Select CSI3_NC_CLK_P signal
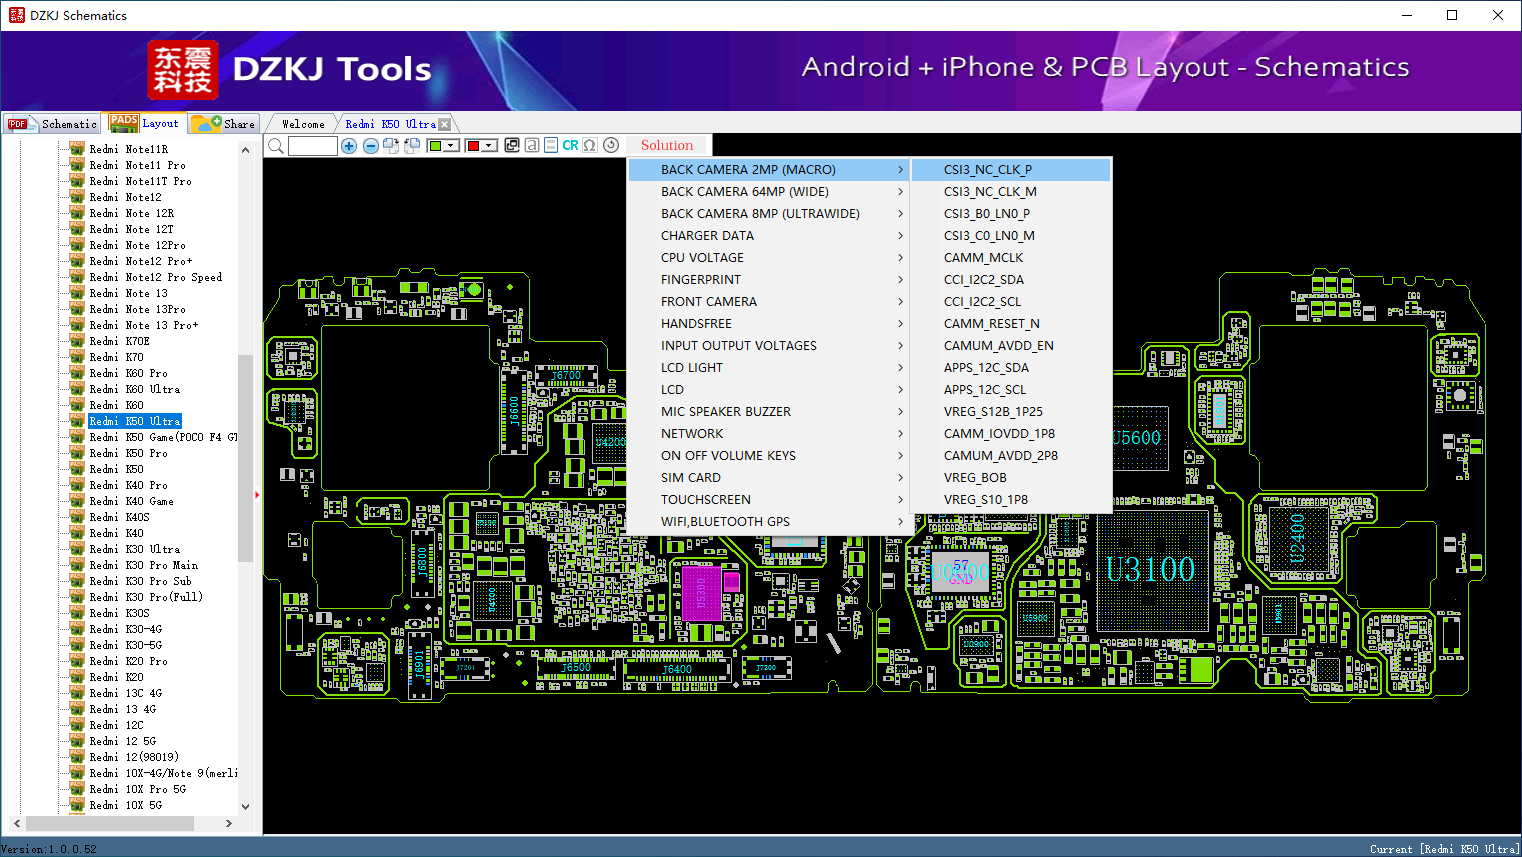The image size is (1522, 857). coord(1011,170)
